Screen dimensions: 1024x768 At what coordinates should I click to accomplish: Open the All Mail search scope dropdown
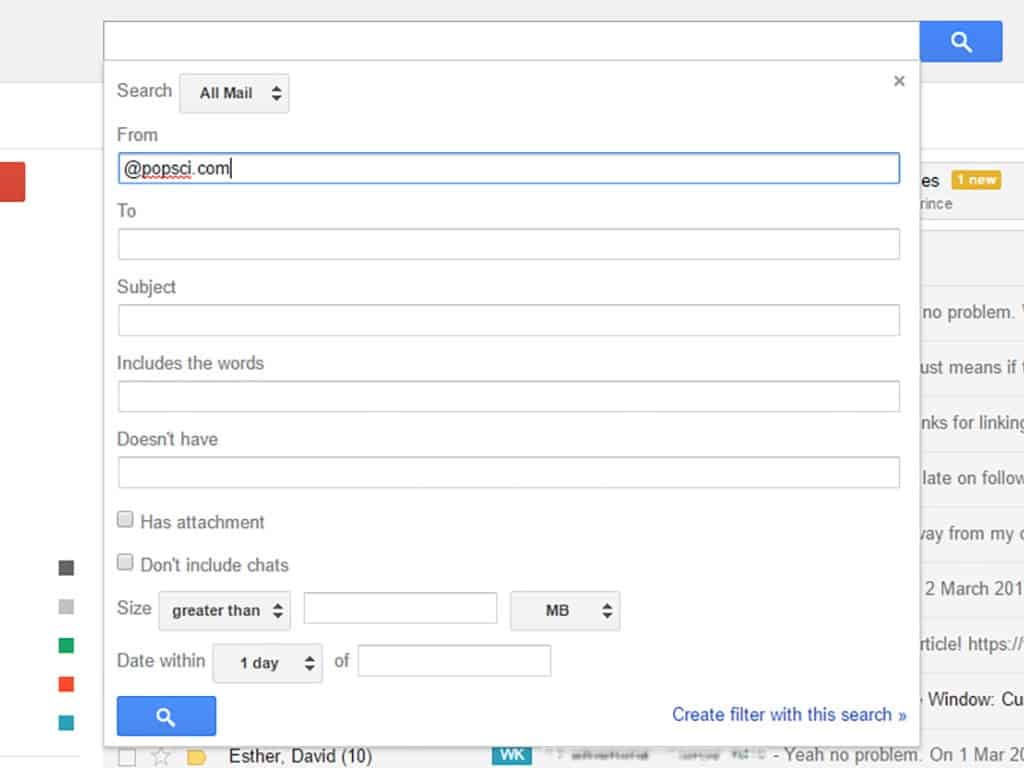[234, 93]
